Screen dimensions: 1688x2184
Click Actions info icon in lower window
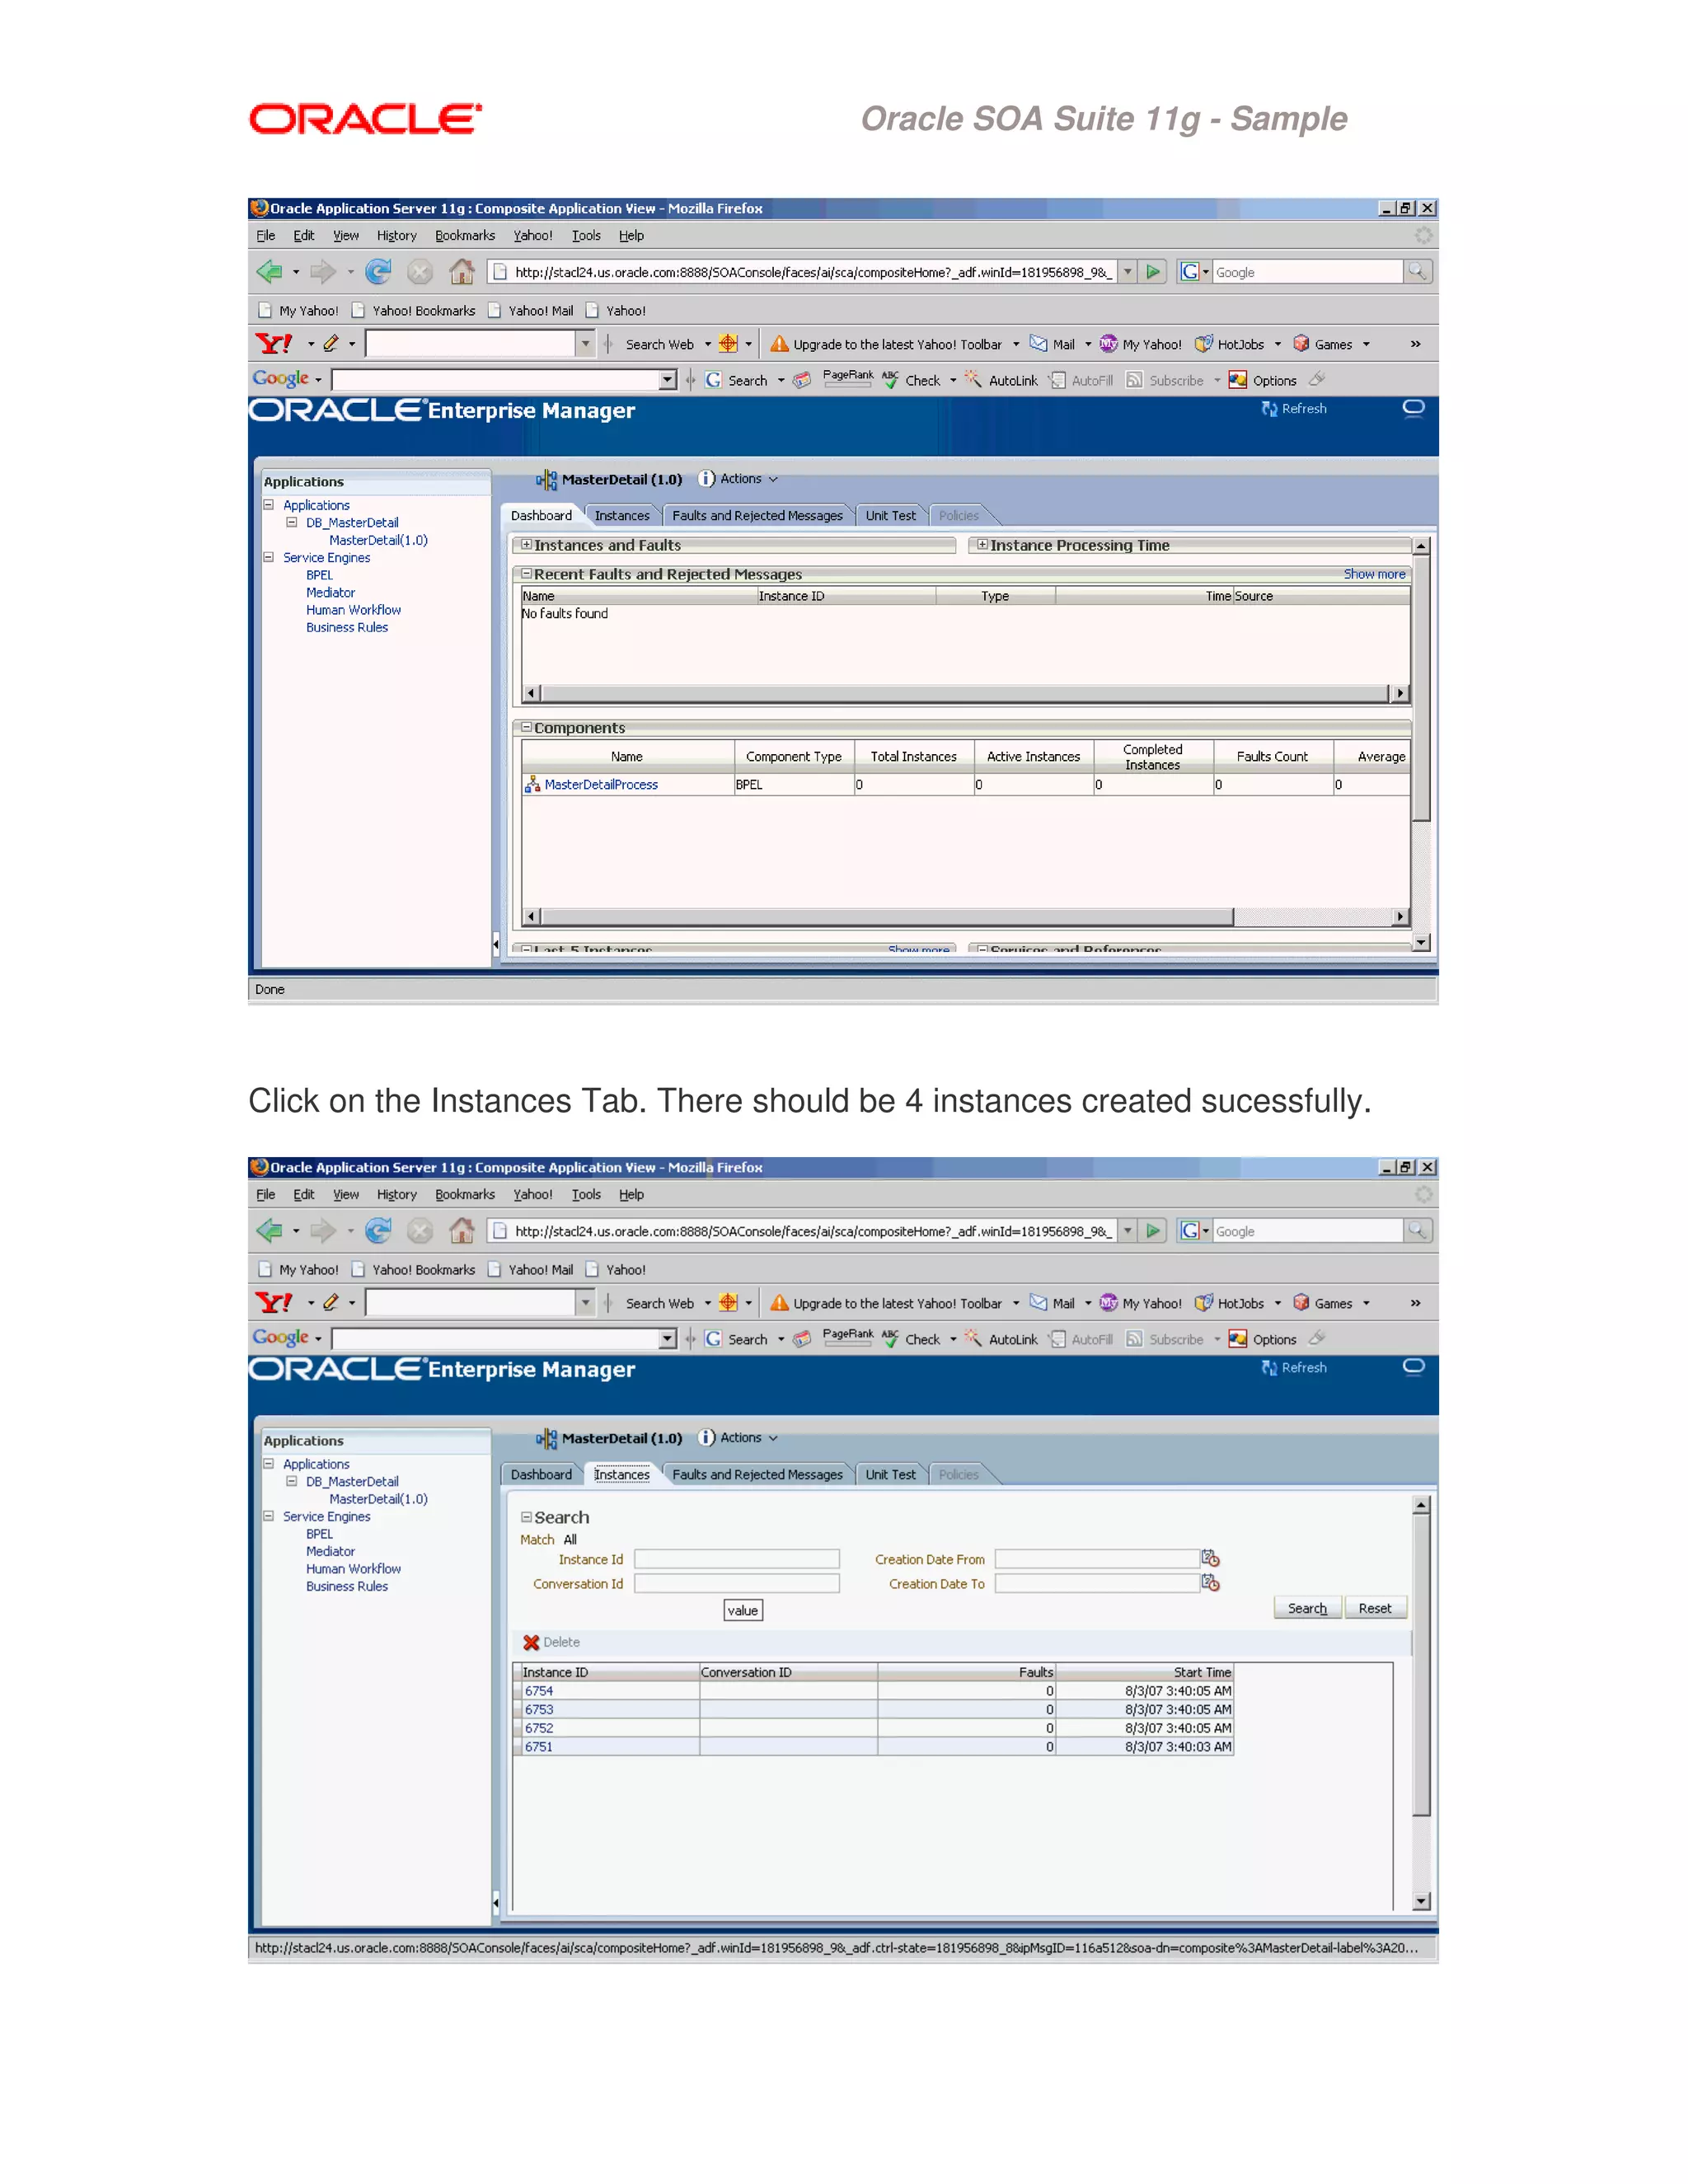point(707,1437)
